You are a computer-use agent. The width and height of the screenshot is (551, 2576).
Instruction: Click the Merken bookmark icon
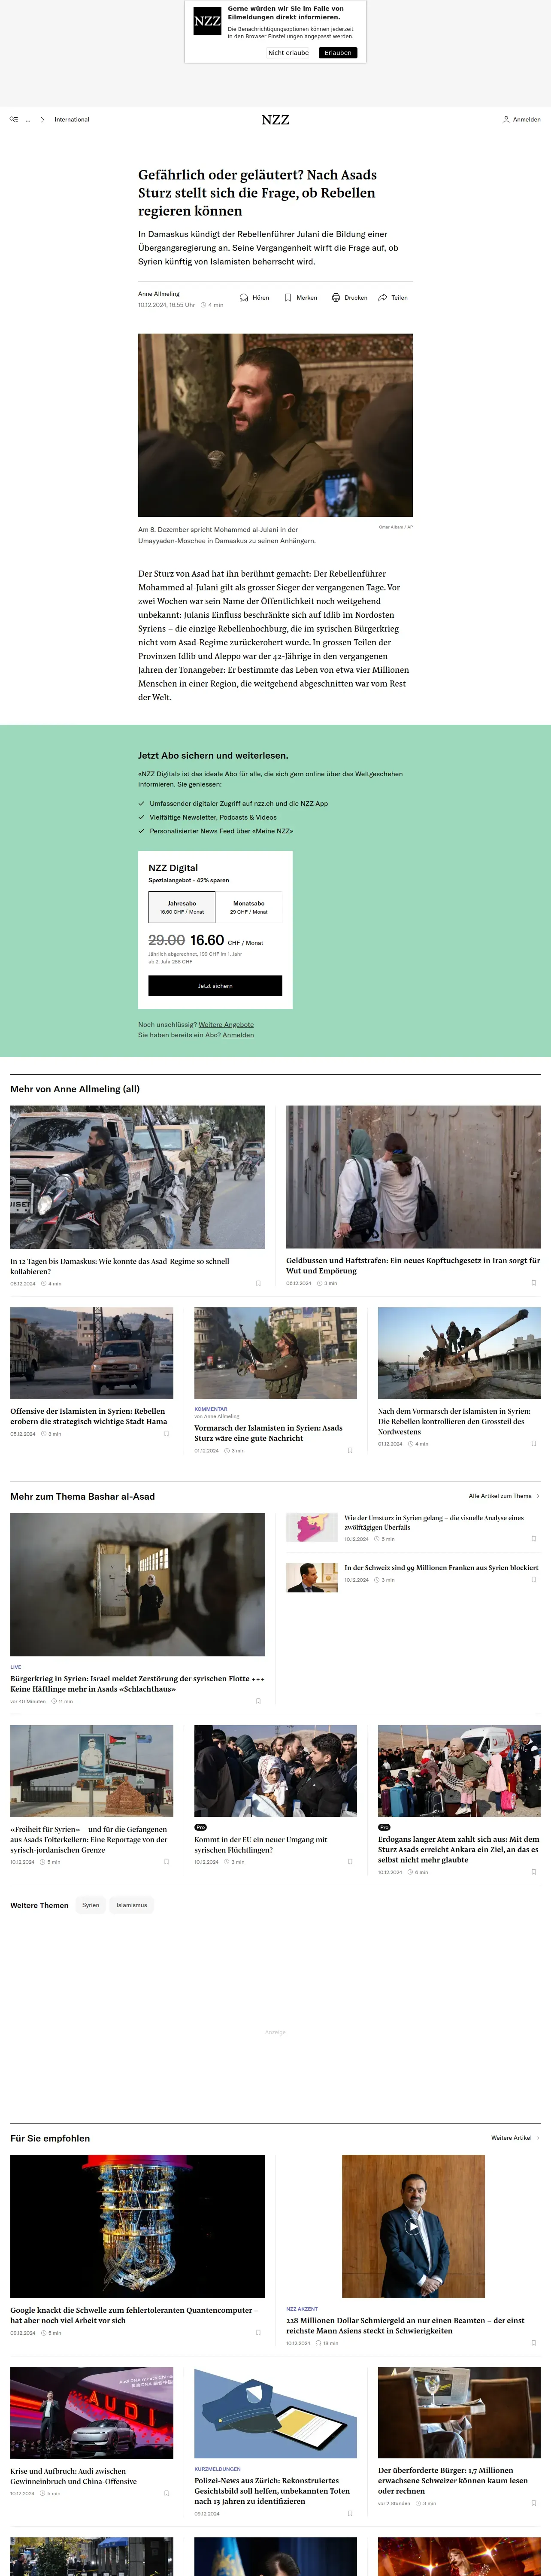coord(288,297)
